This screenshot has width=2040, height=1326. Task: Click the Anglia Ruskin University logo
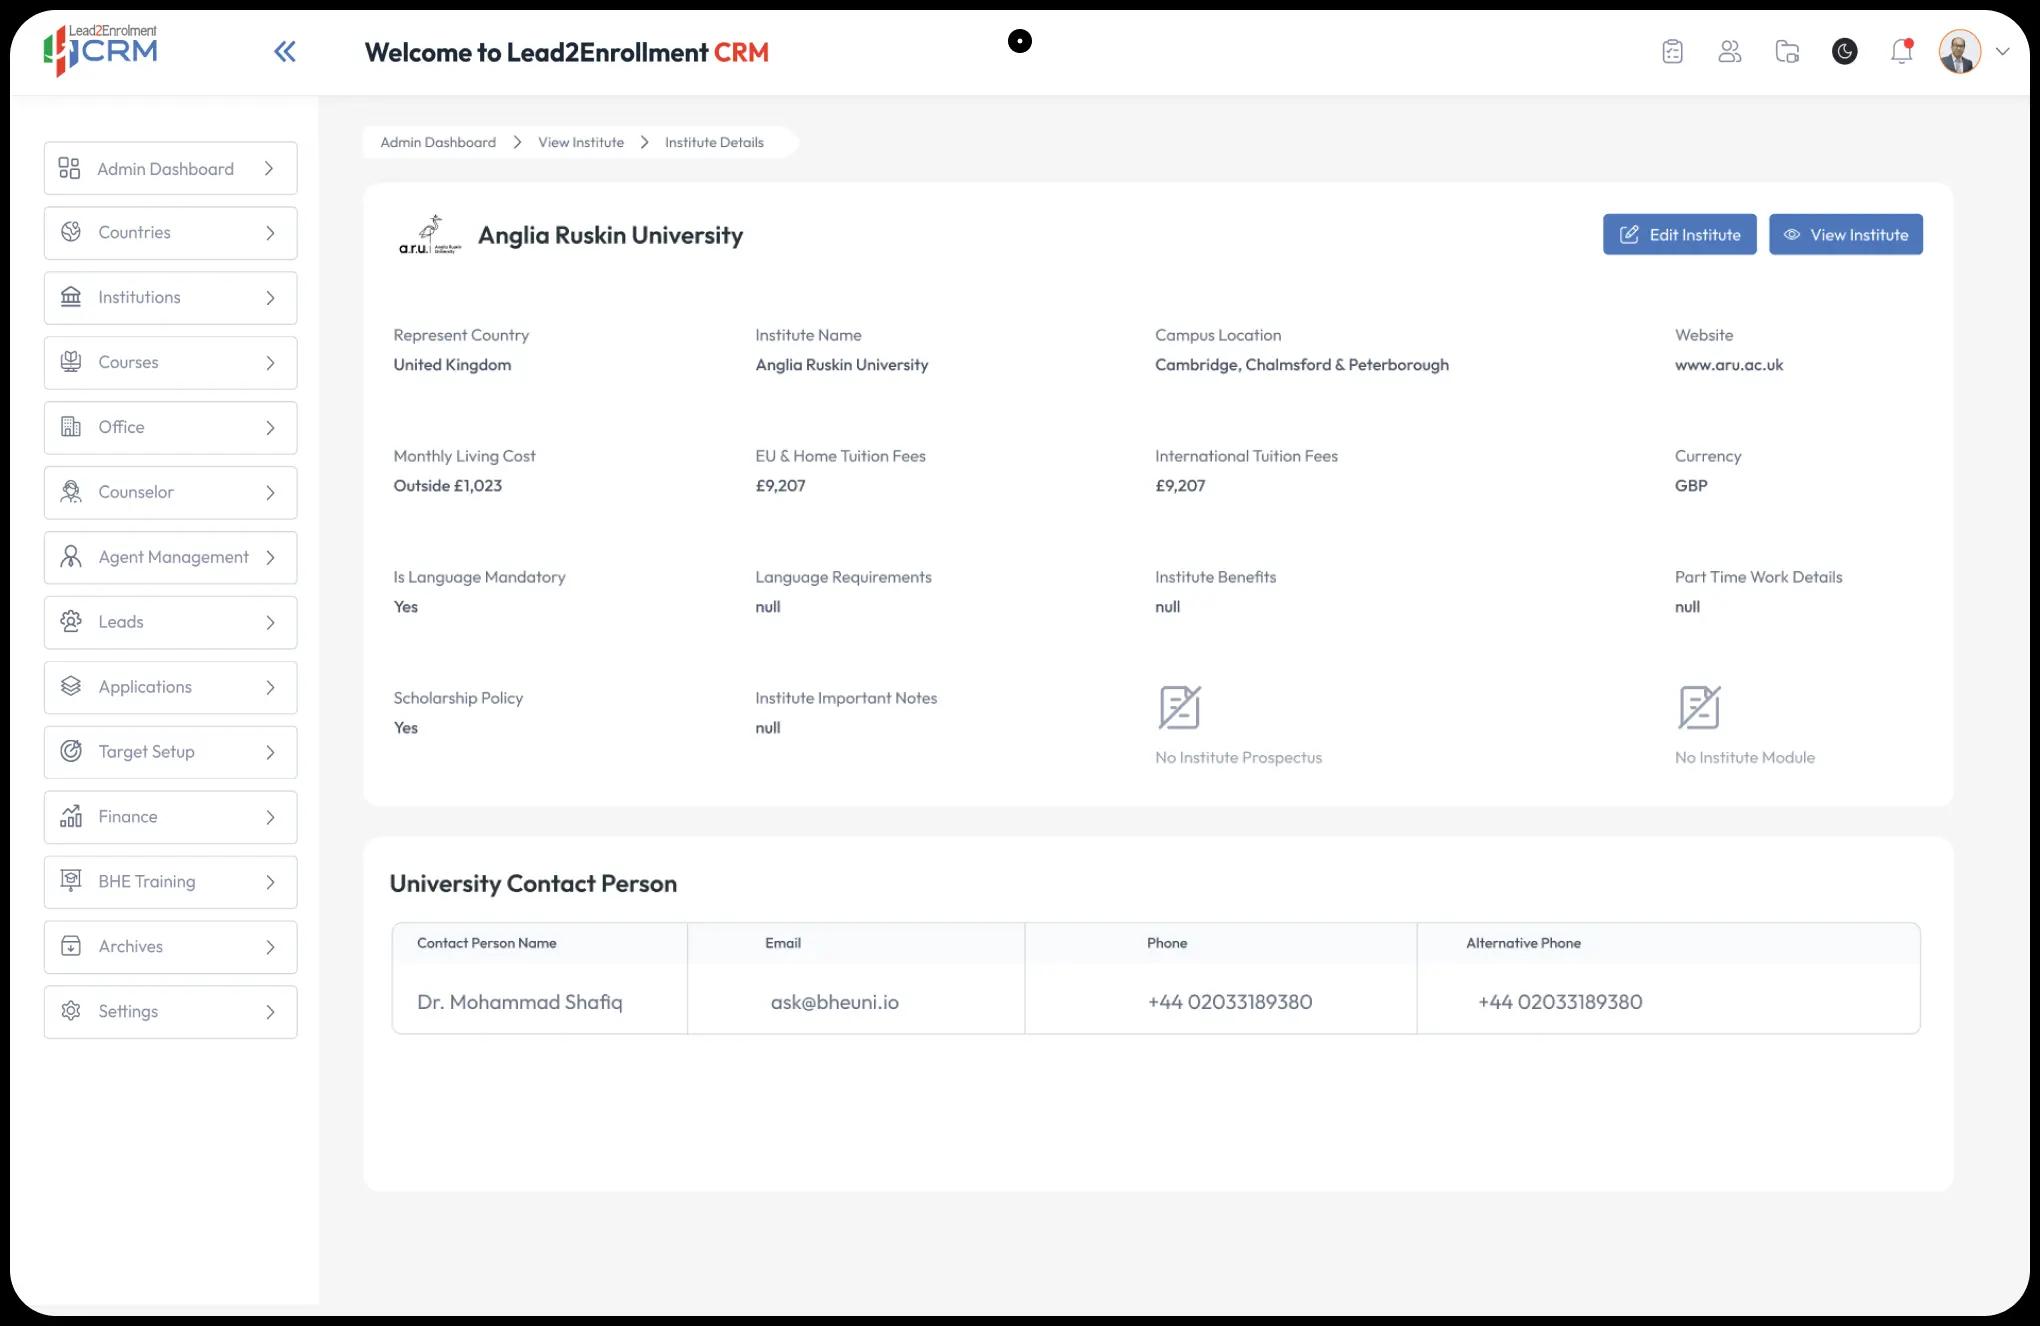pos(430,235)
